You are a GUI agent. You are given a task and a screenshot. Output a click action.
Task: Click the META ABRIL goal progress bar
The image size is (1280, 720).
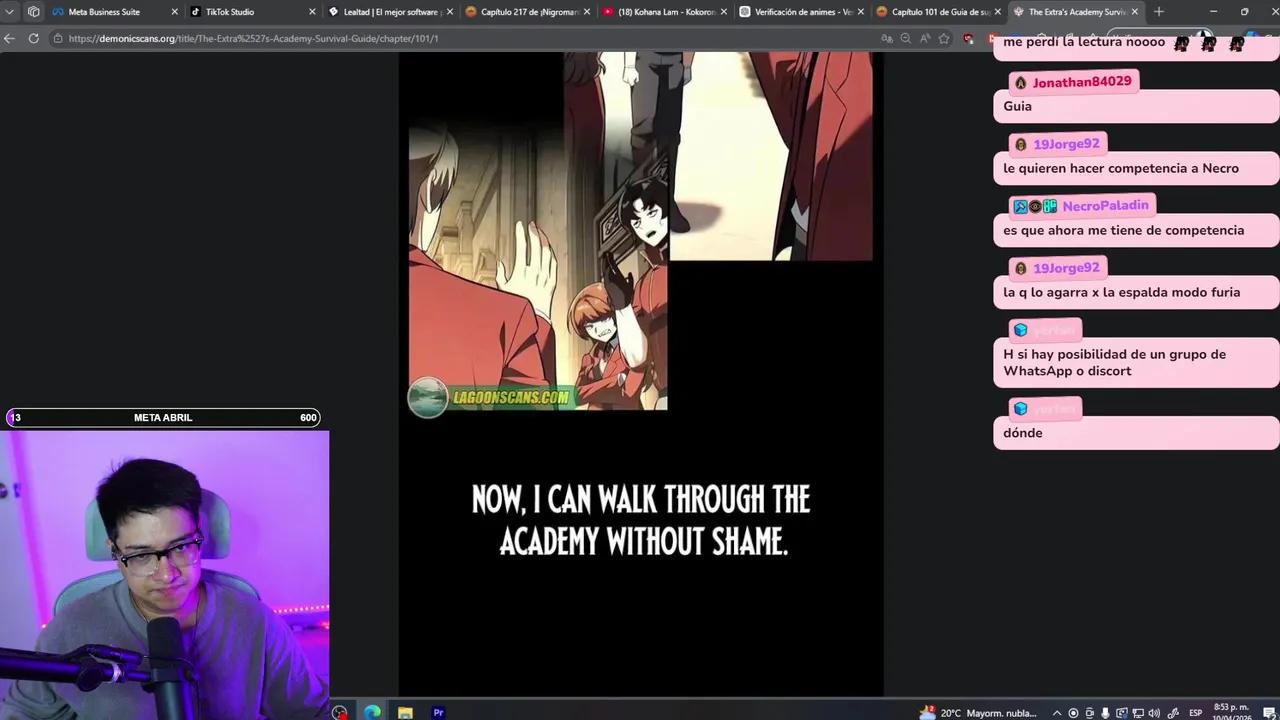[x=163, y=418]
